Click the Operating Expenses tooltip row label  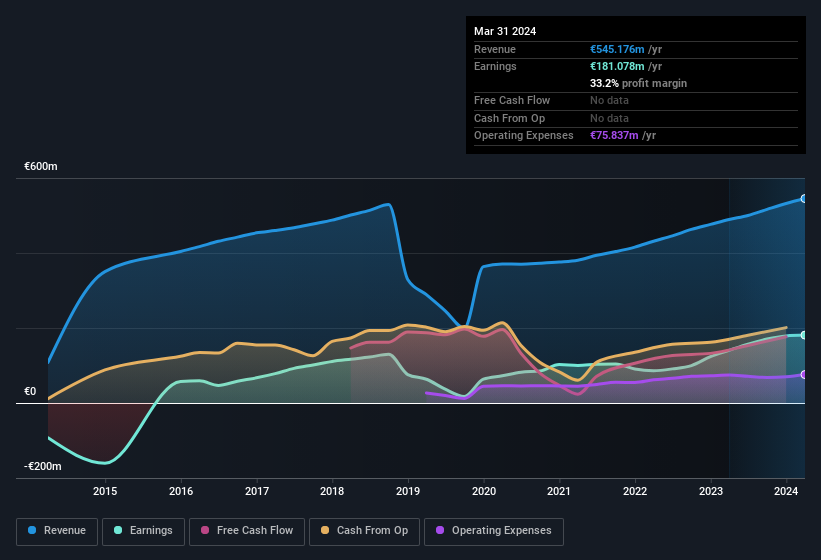(x=524, y=135)
